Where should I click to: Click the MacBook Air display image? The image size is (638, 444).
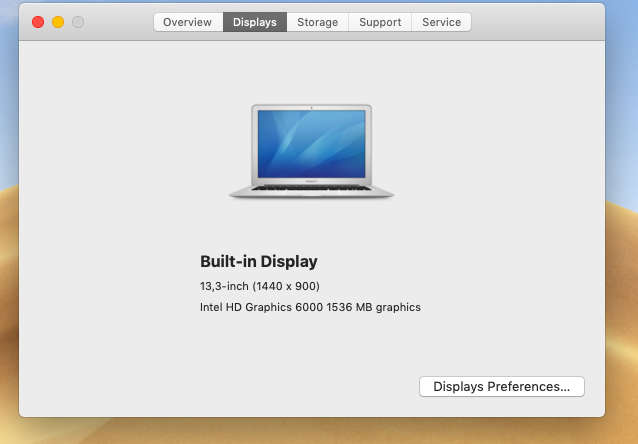pyautogui.click(x=311, y=151)
